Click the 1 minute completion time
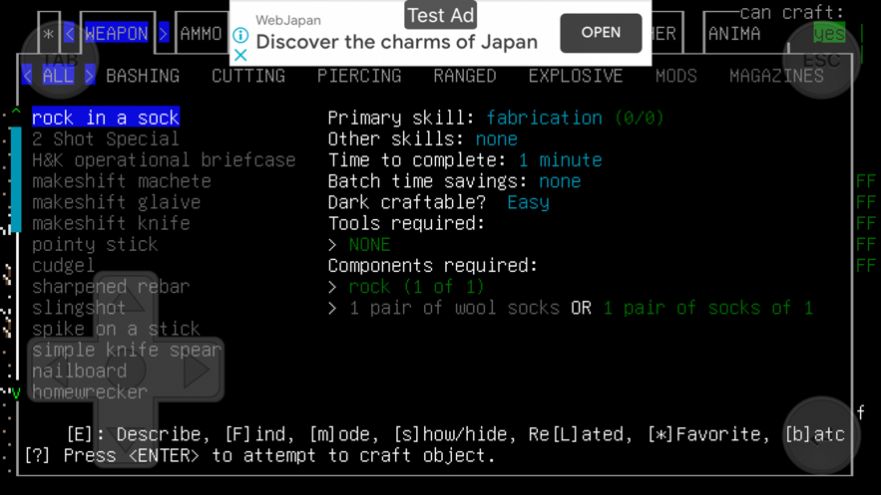This screenshot has width=881, height=495. point(560,160)
